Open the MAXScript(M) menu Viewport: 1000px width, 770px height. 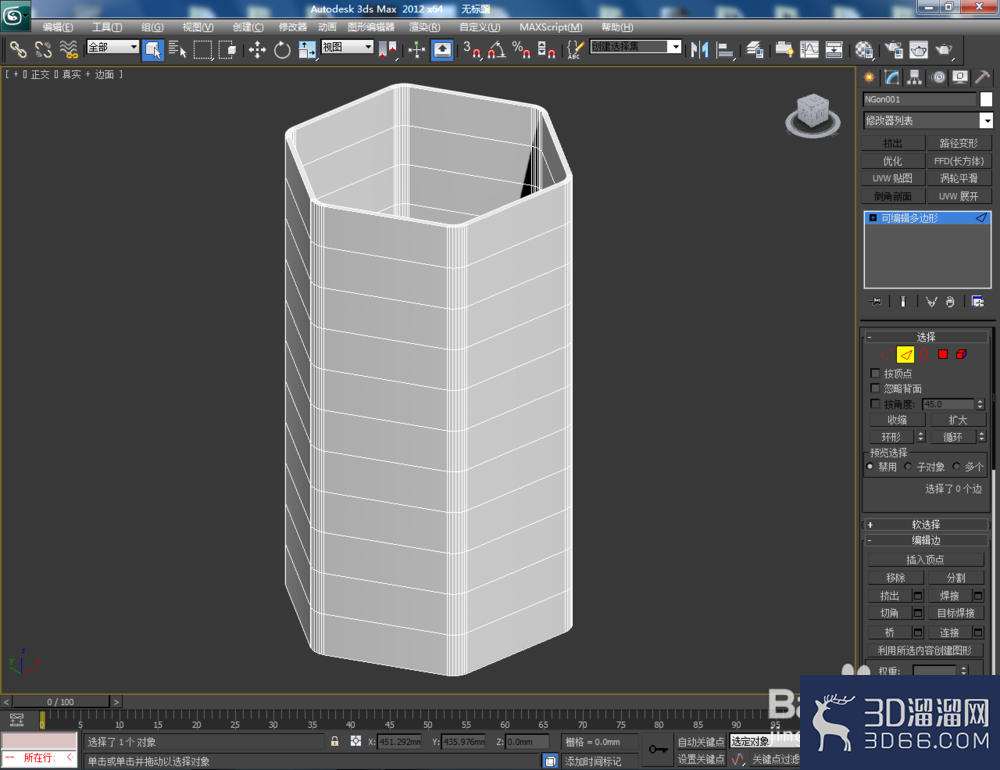tap(550, 27)
